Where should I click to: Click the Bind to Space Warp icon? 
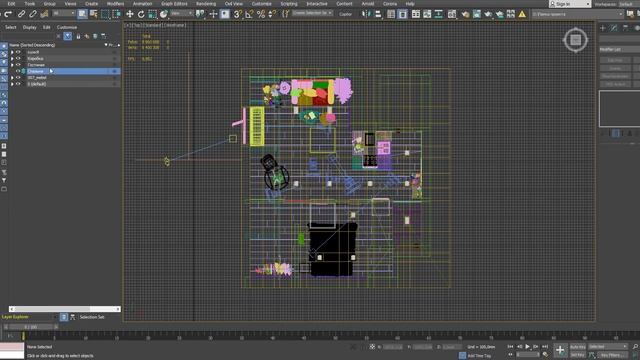(44, 14)
